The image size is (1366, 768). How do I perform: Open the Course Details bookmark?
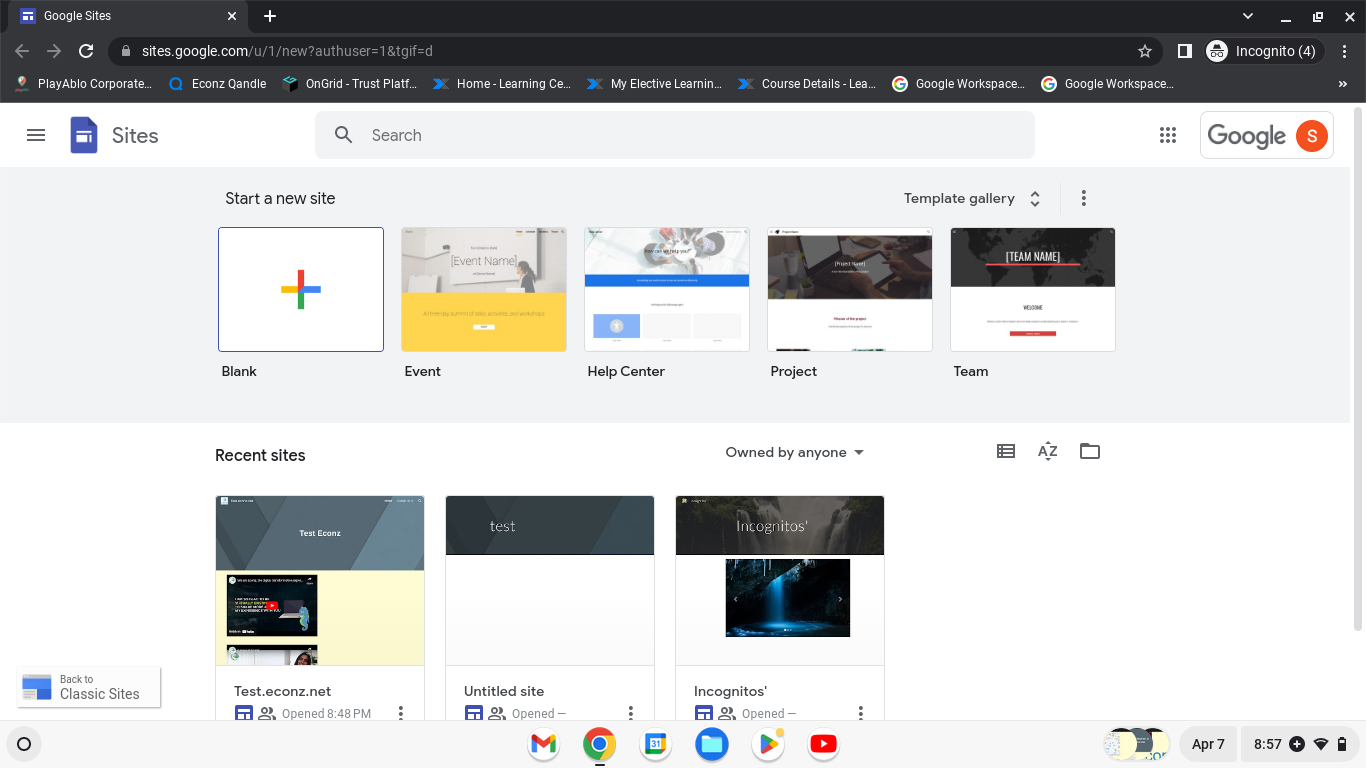click(x=808, y=84)
